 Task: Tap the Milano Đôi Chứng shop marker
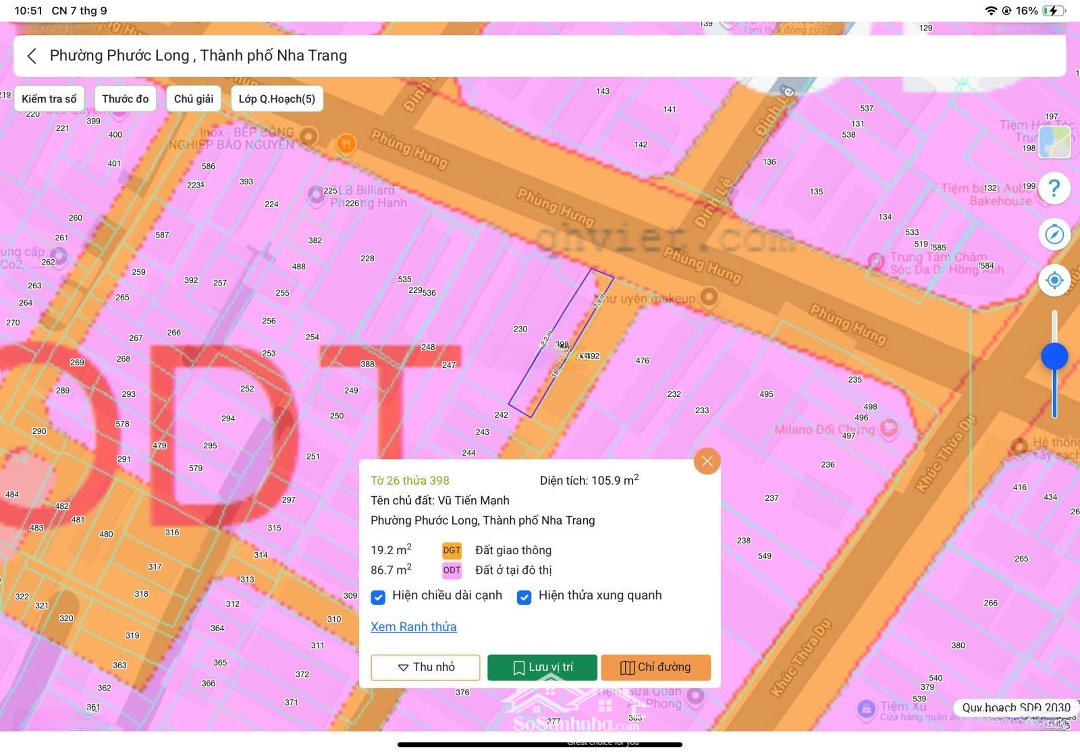(888, 430)
